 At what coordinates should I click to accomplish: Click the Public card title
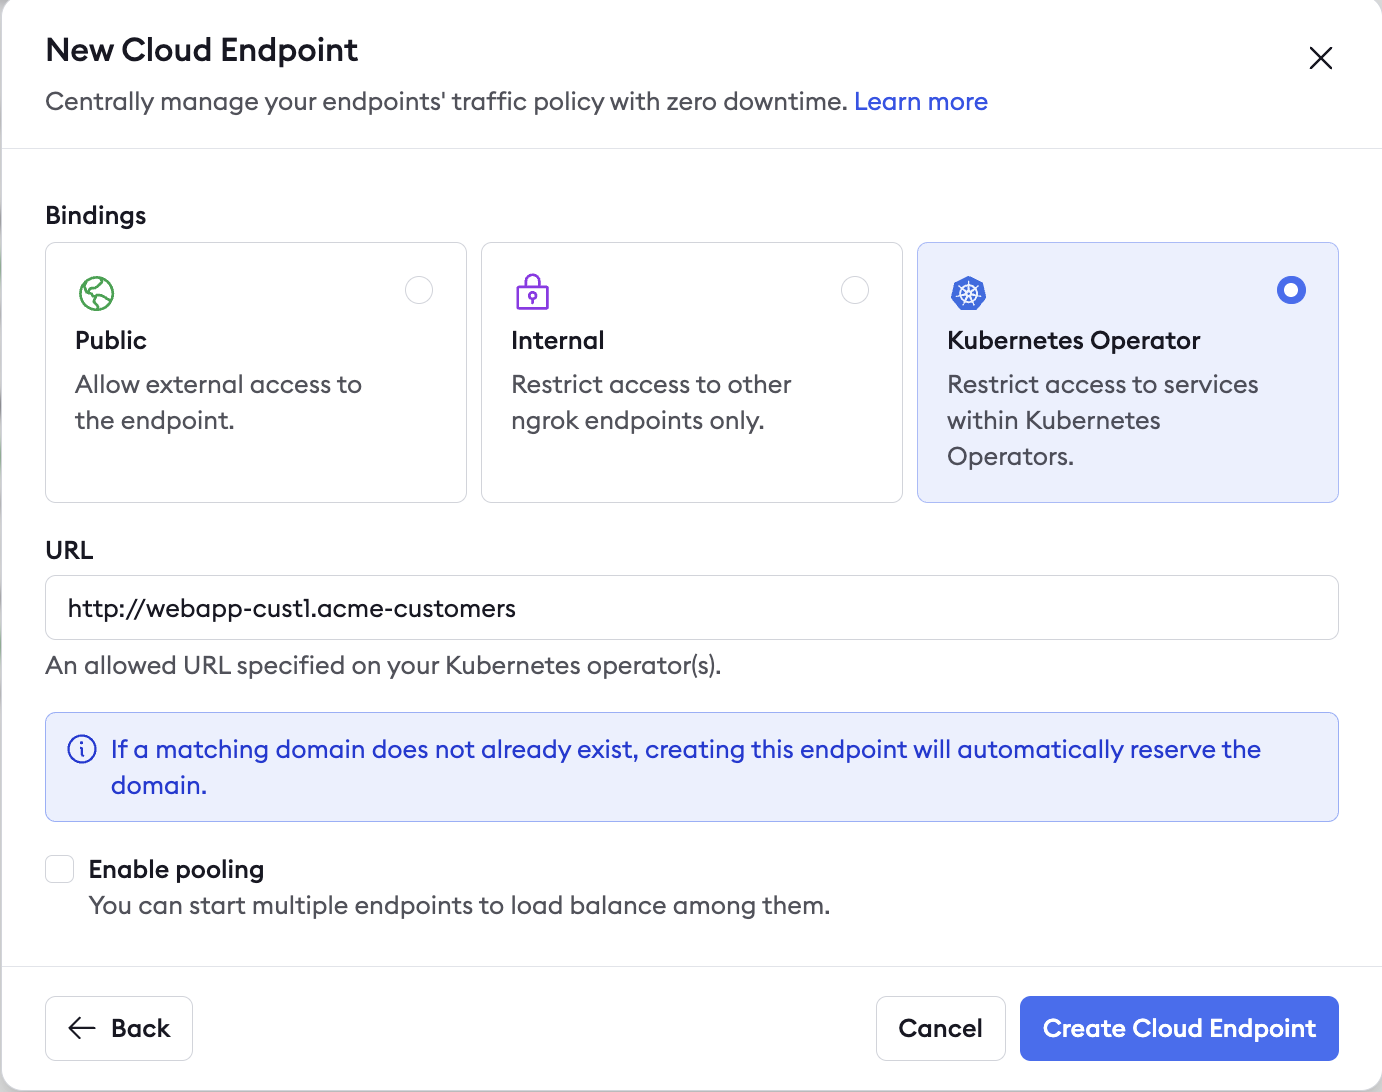(x=111, y=340)
